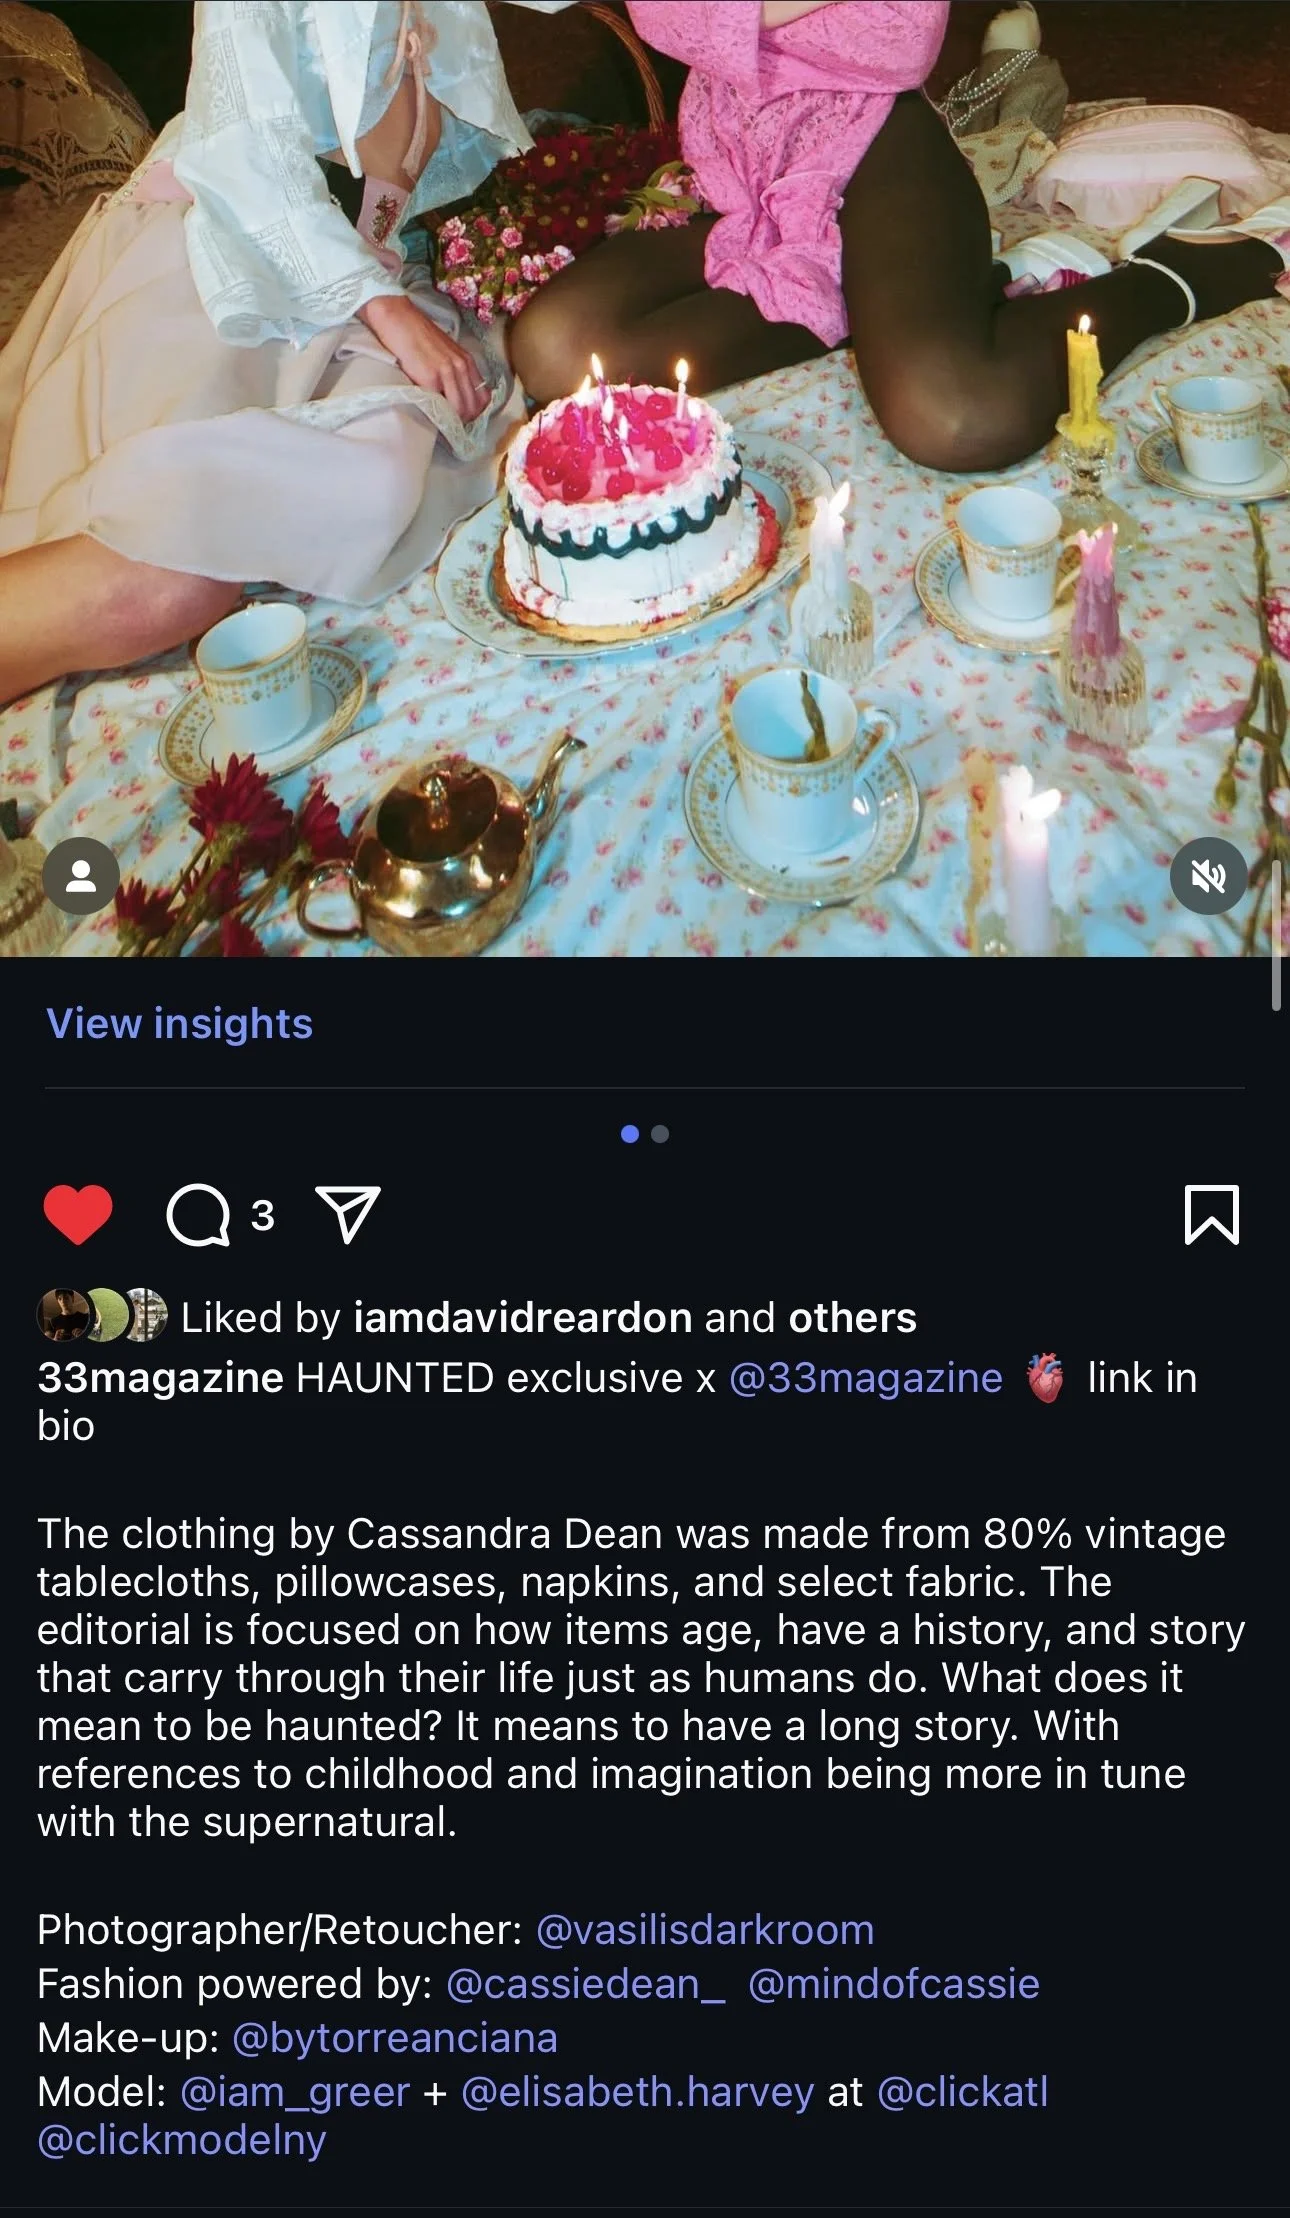Open the @mindofcassie mention

tap(894, 1983)
